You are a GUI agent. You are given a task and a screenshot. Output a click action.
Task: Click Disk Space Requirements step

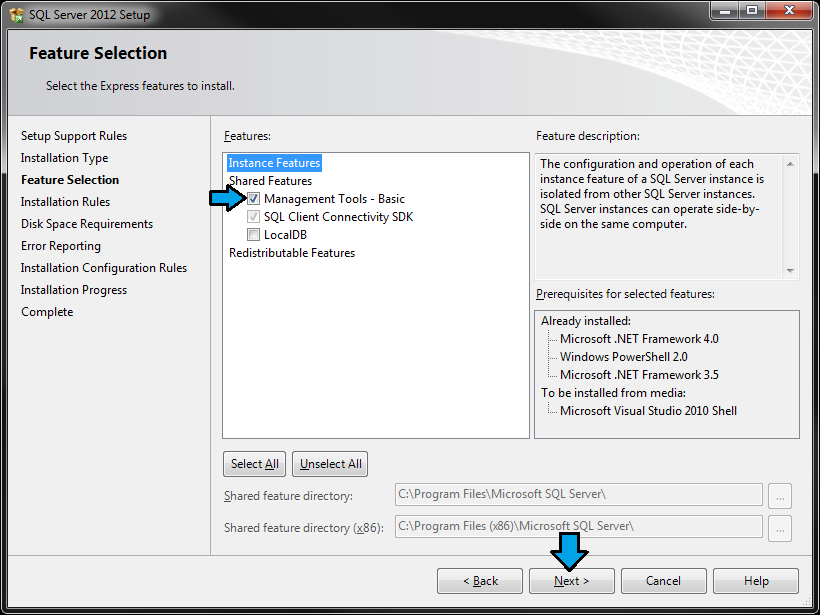coord(87,224)
